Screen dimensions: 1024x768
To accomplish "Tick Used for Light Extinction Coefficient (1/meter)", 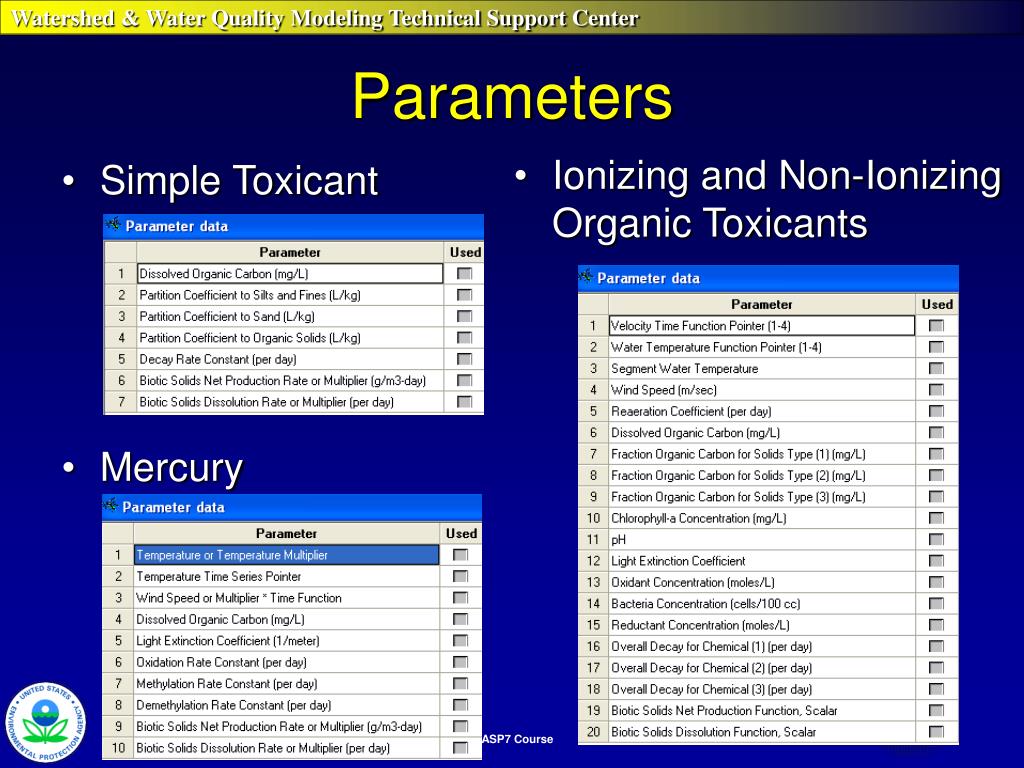I will (x=460, y=640).
